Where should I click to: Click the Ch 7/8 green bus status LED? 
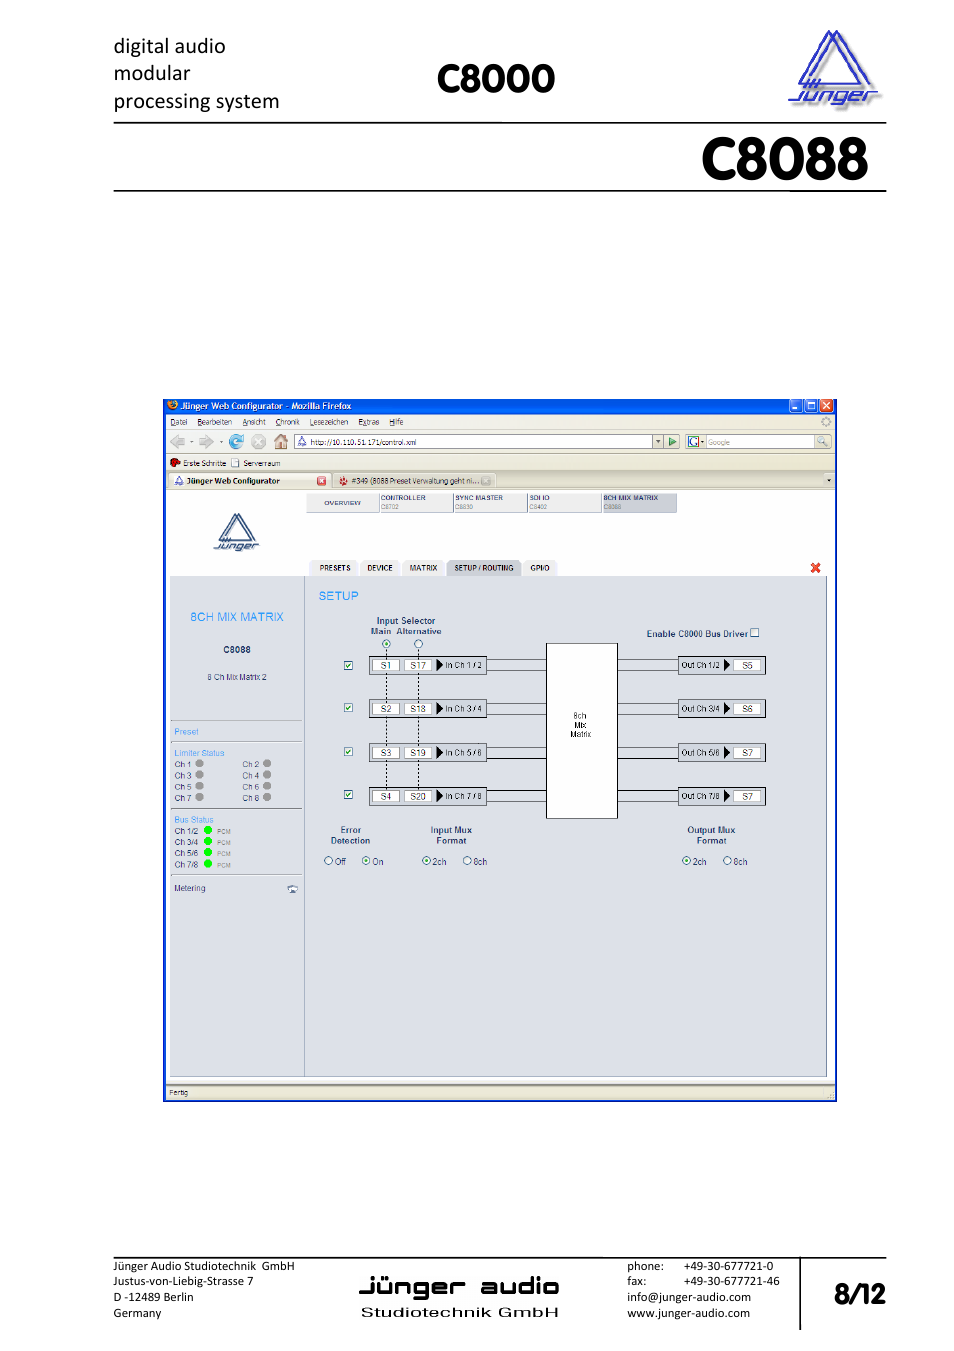(x=208, y=864)
